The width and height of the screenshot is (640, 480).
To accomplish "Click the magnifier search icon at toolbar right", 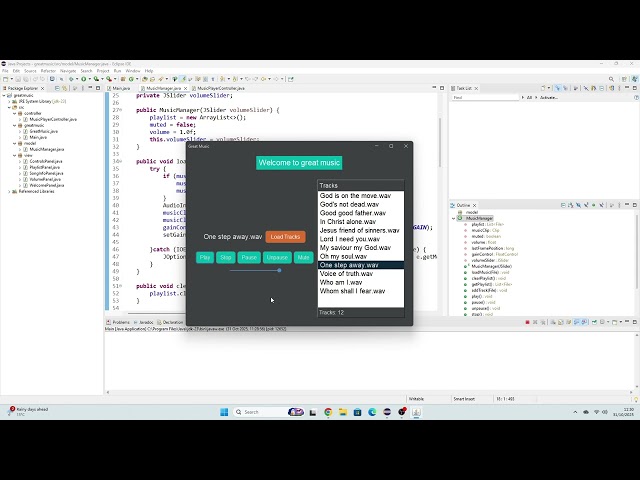I will click(611, 79).
